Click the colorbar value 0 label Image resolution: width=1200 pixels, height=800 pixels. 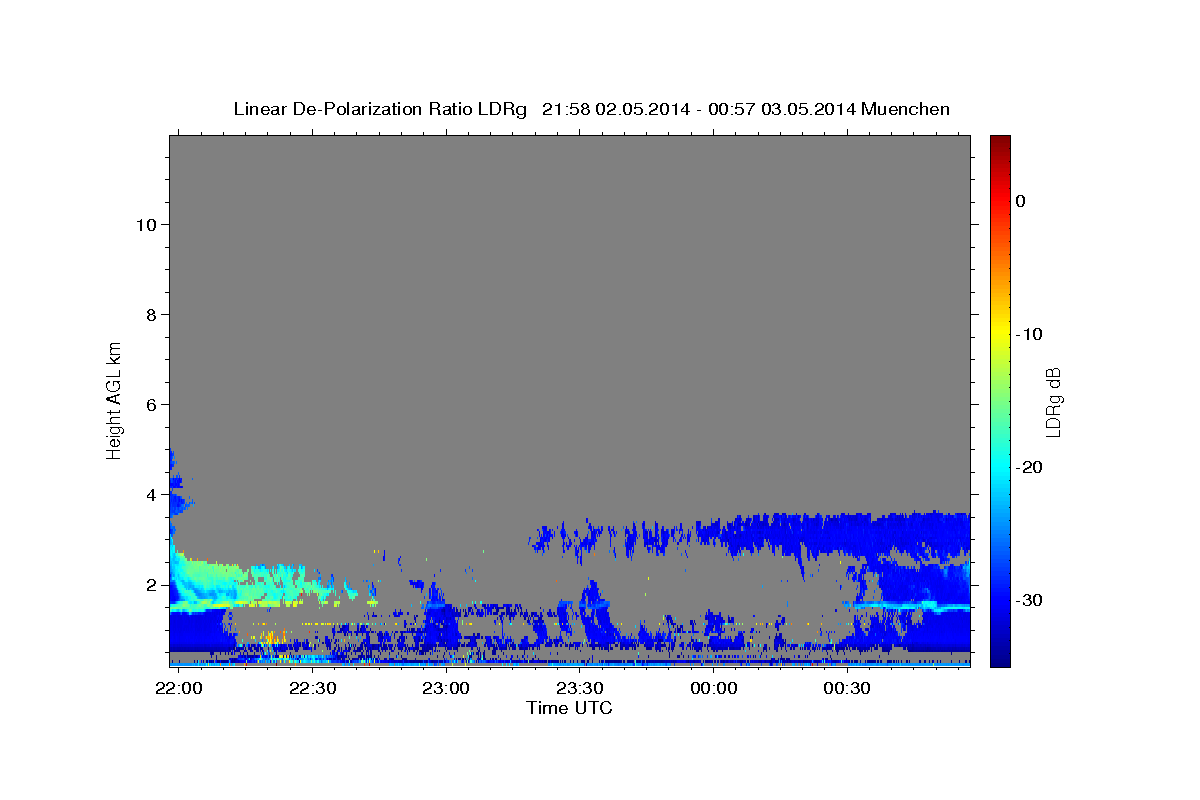point(1020,201)
